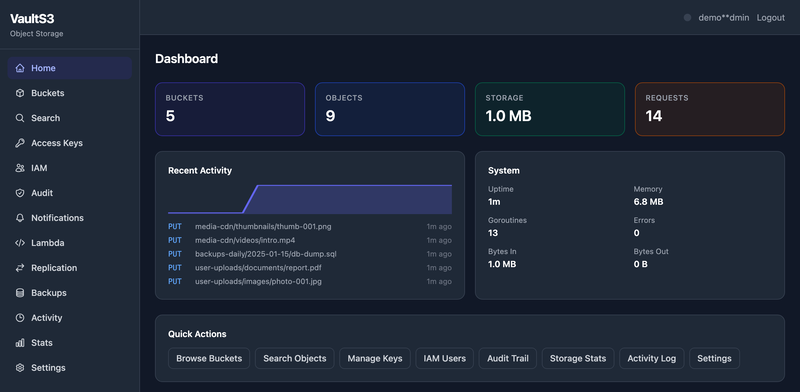Click the Manage Keys button

tap(375, 358)
